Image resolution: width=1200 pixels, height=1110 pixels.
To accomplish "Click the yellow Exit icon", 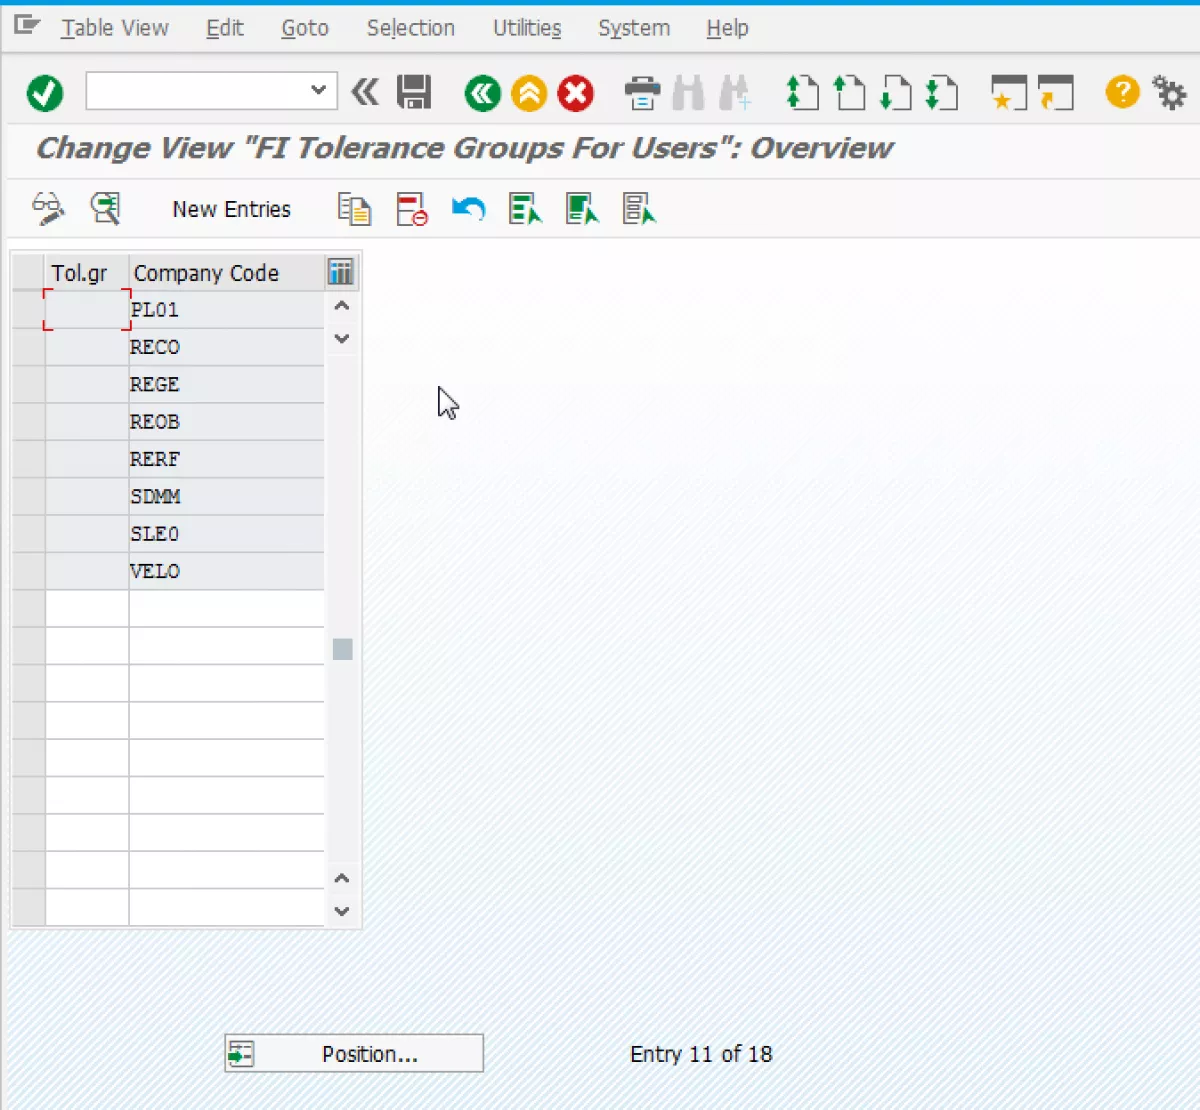I will tap(529, 94).
